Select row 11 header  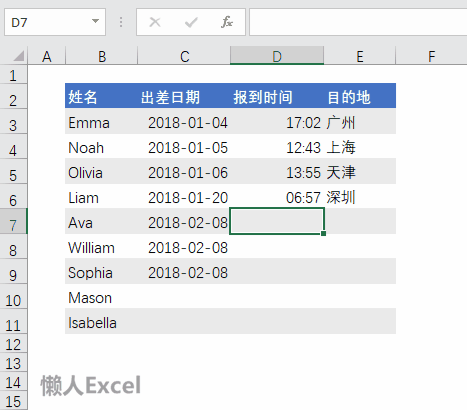(13, 321)
